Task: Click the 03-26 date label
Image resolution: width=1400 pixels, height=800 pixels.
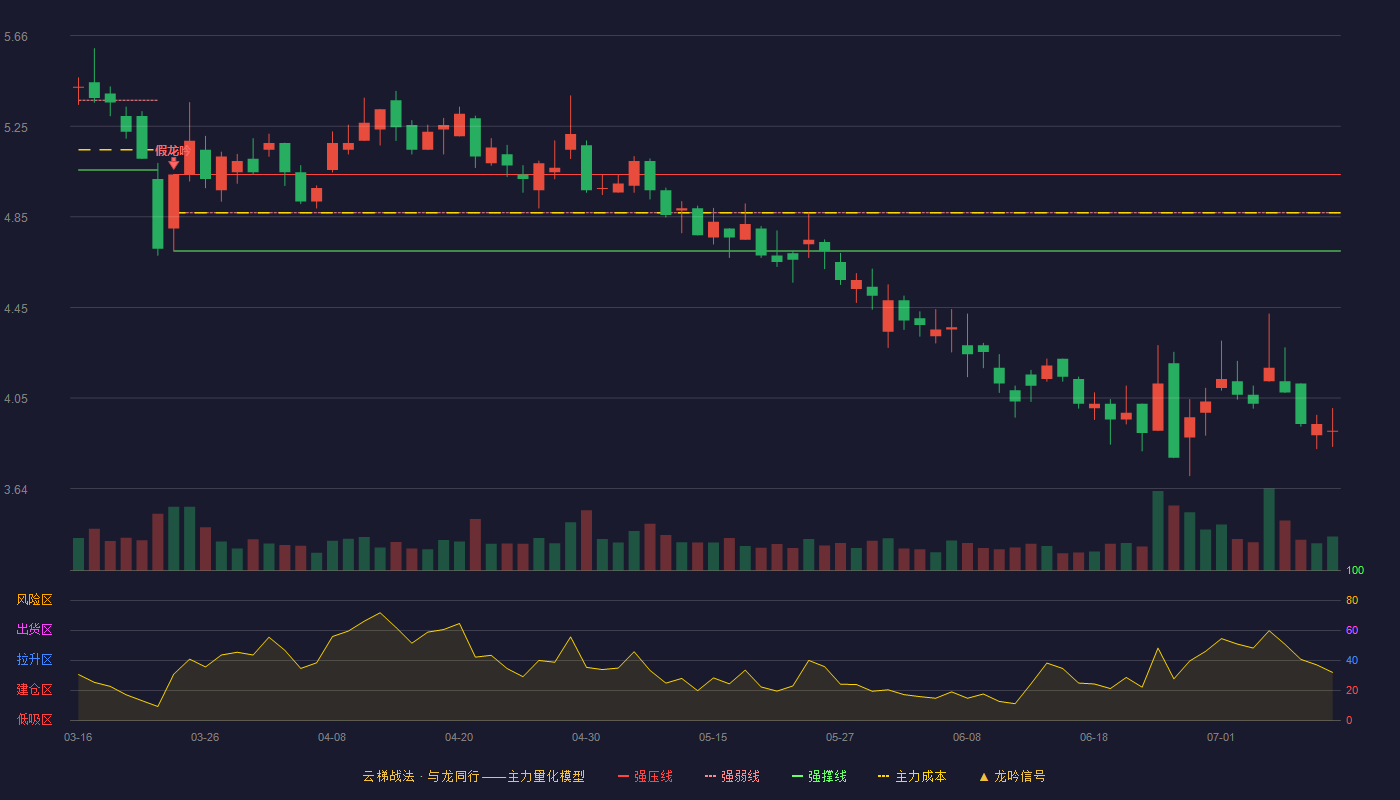Action: click(205, 737)
